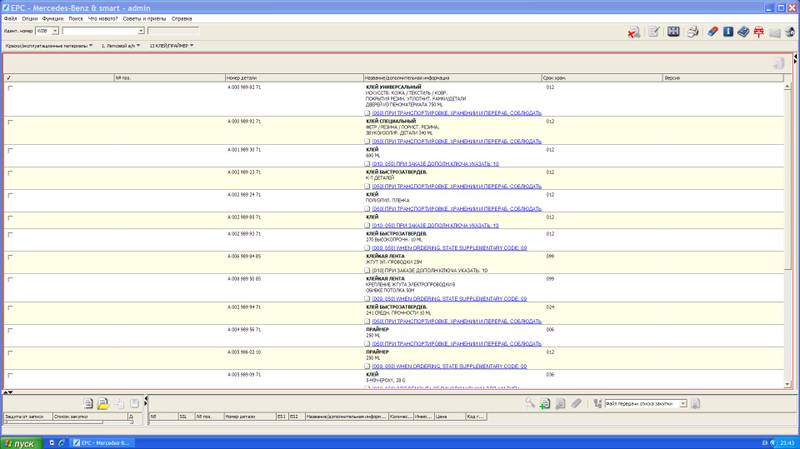Click the printer icon
Image resolution: width=800 pixels, height=449 pixels.
(692, 32)
